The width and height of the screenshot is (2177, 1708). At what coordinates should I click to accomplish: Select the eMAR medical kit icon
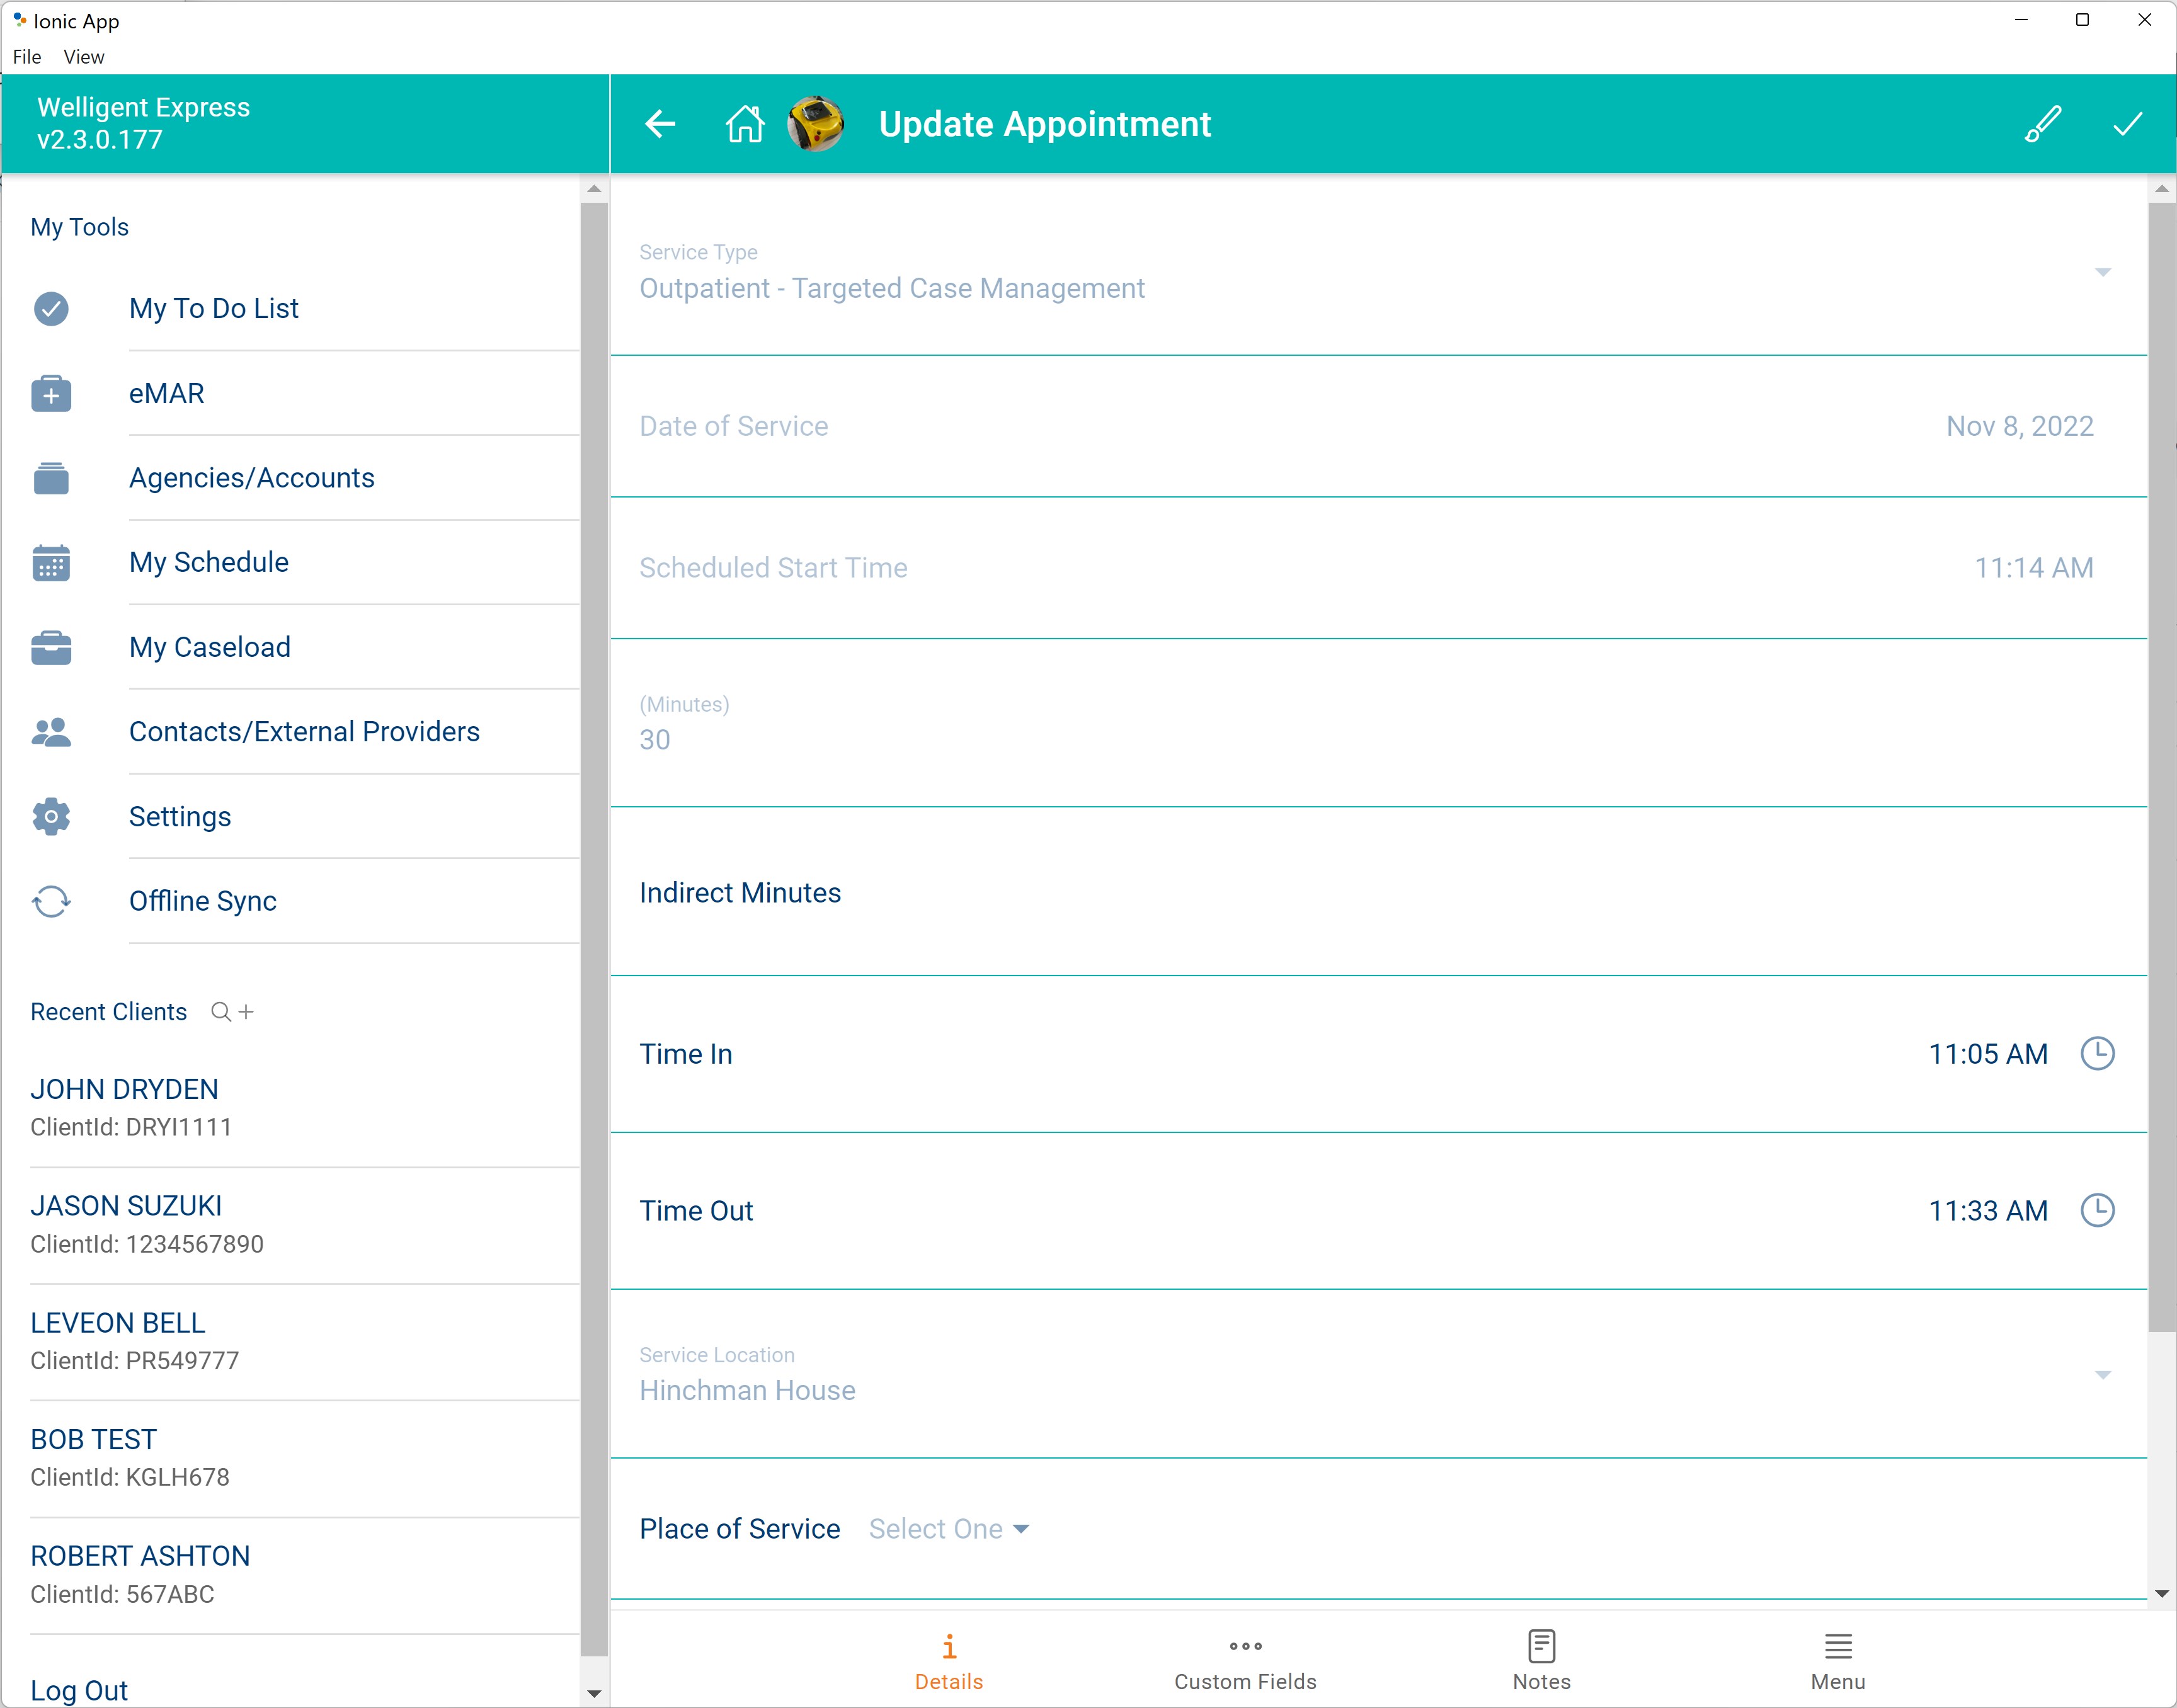pyautogui.click(x=51, y=393)
